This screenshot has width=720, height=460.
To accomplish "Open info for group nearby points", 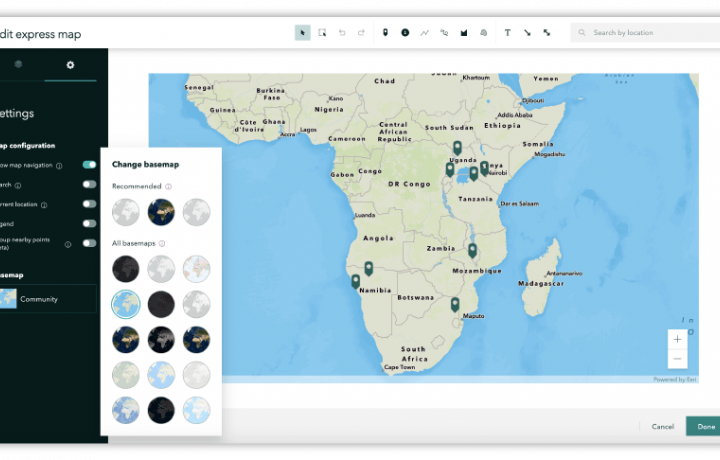I will [x=68, y=244].
